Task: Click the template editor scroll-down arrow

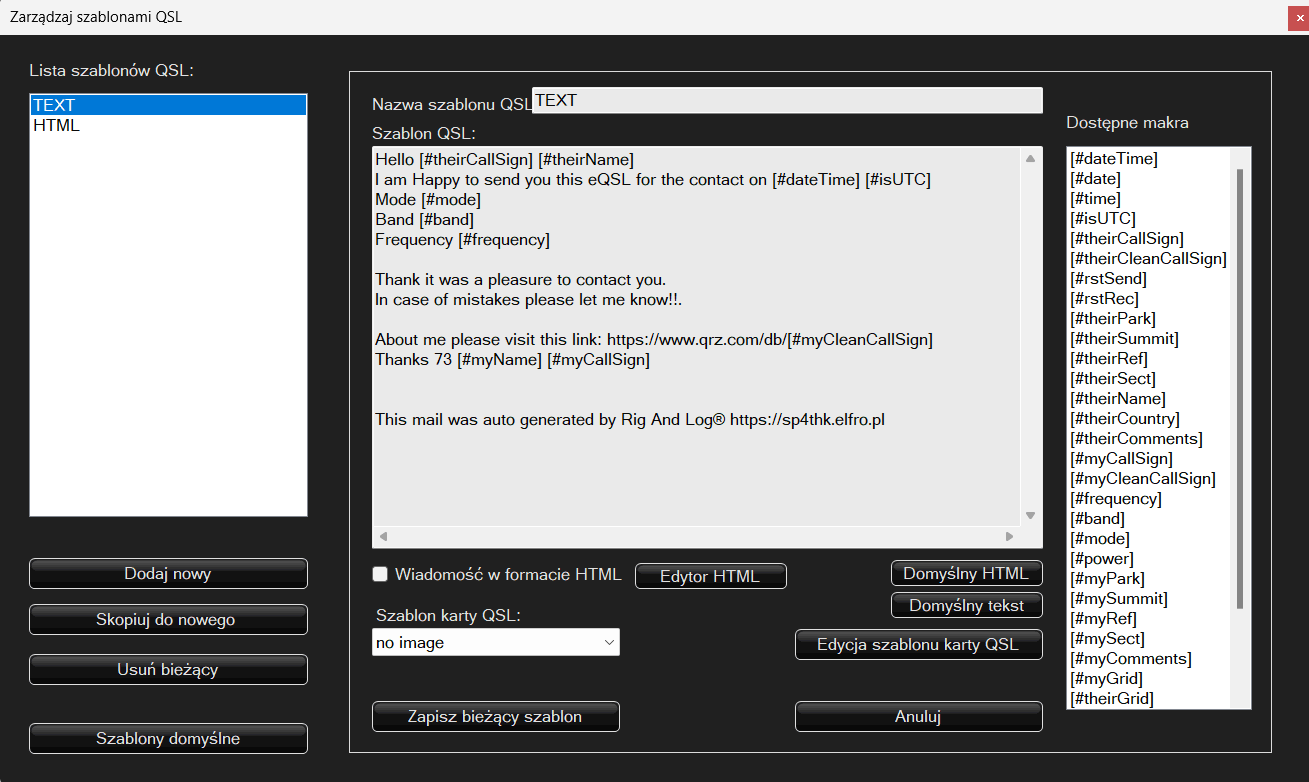Action: 1031,516
